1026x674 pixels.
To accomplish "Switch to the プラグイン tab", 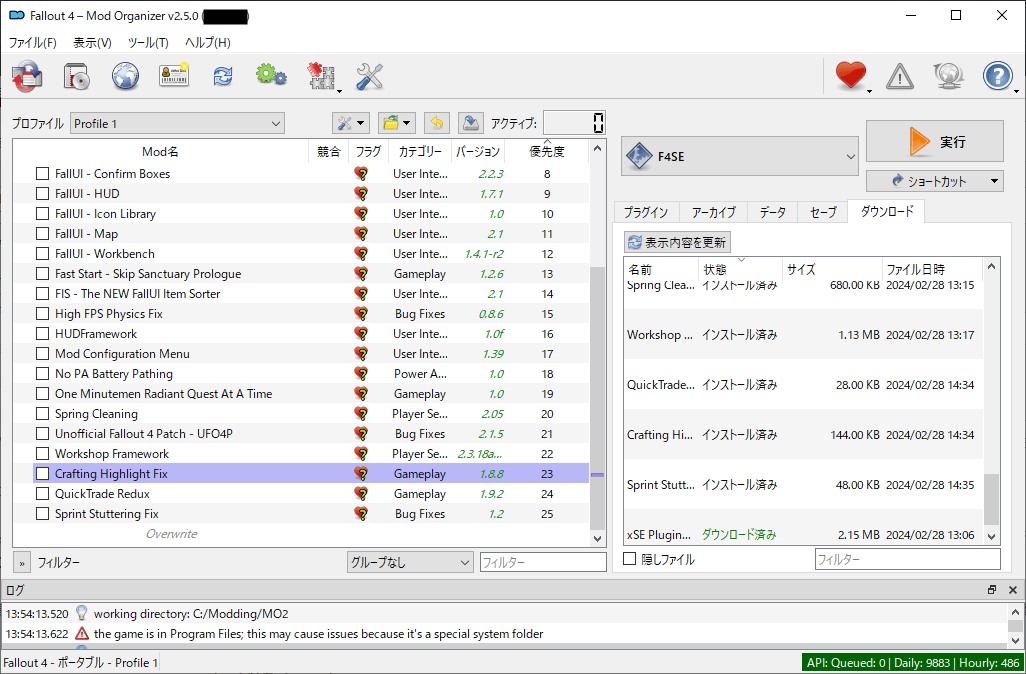I will (646, 212).
